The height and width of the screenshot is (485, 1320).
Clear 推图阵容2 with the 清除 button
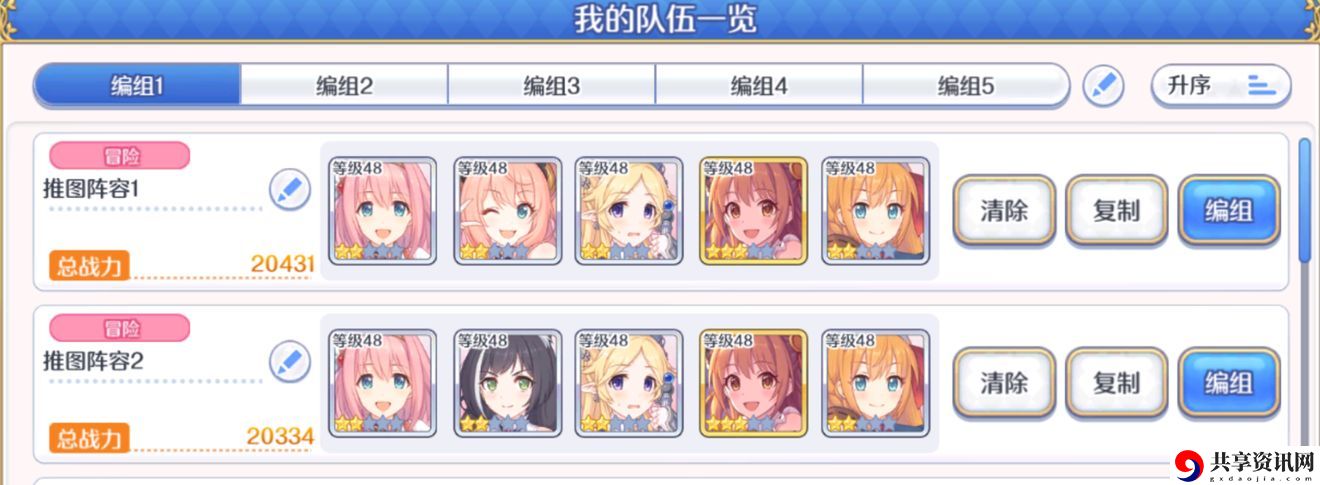pyautogui.click(x=1004, y=383)
